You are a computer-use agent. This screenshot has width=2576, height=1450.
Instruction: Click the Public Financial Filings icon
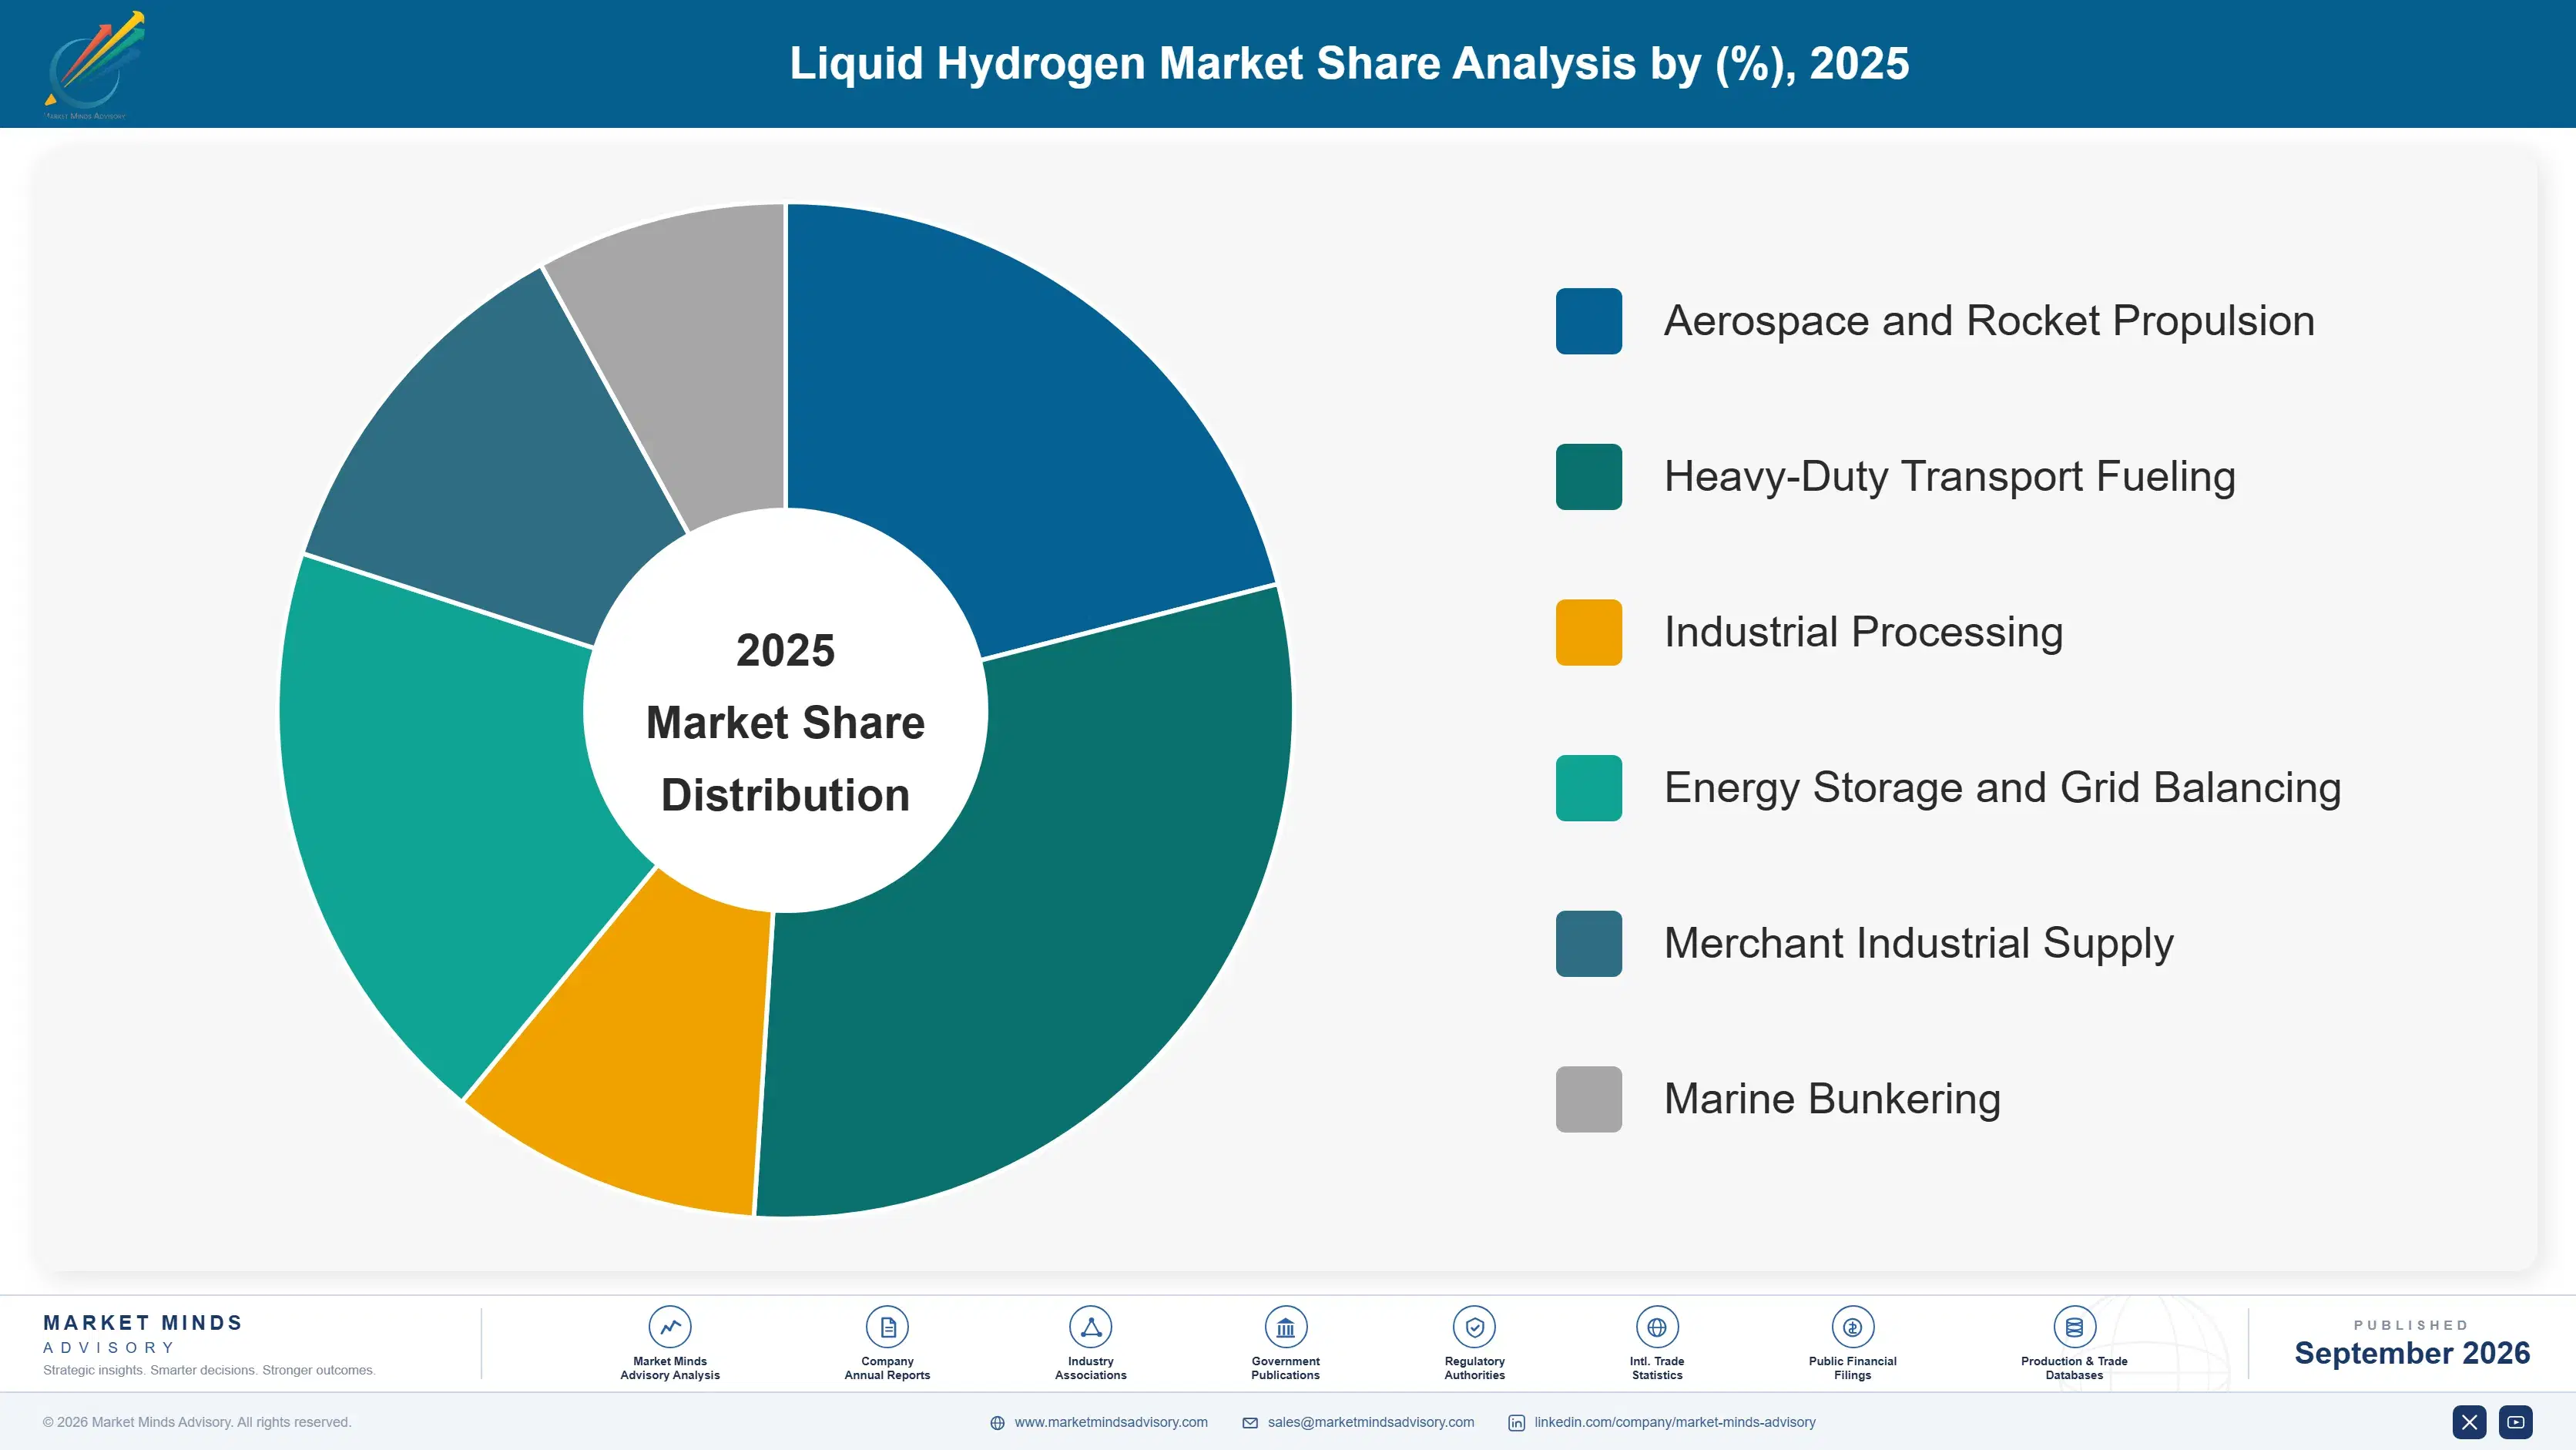(1852, 1327)
